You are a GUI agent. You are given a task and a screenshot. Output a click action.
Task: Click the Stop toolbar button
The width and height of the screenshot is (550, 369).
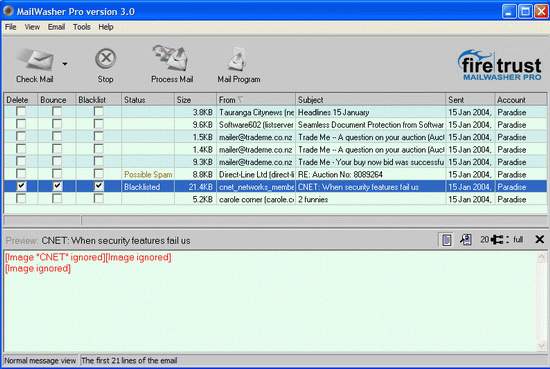coord(105,66)
